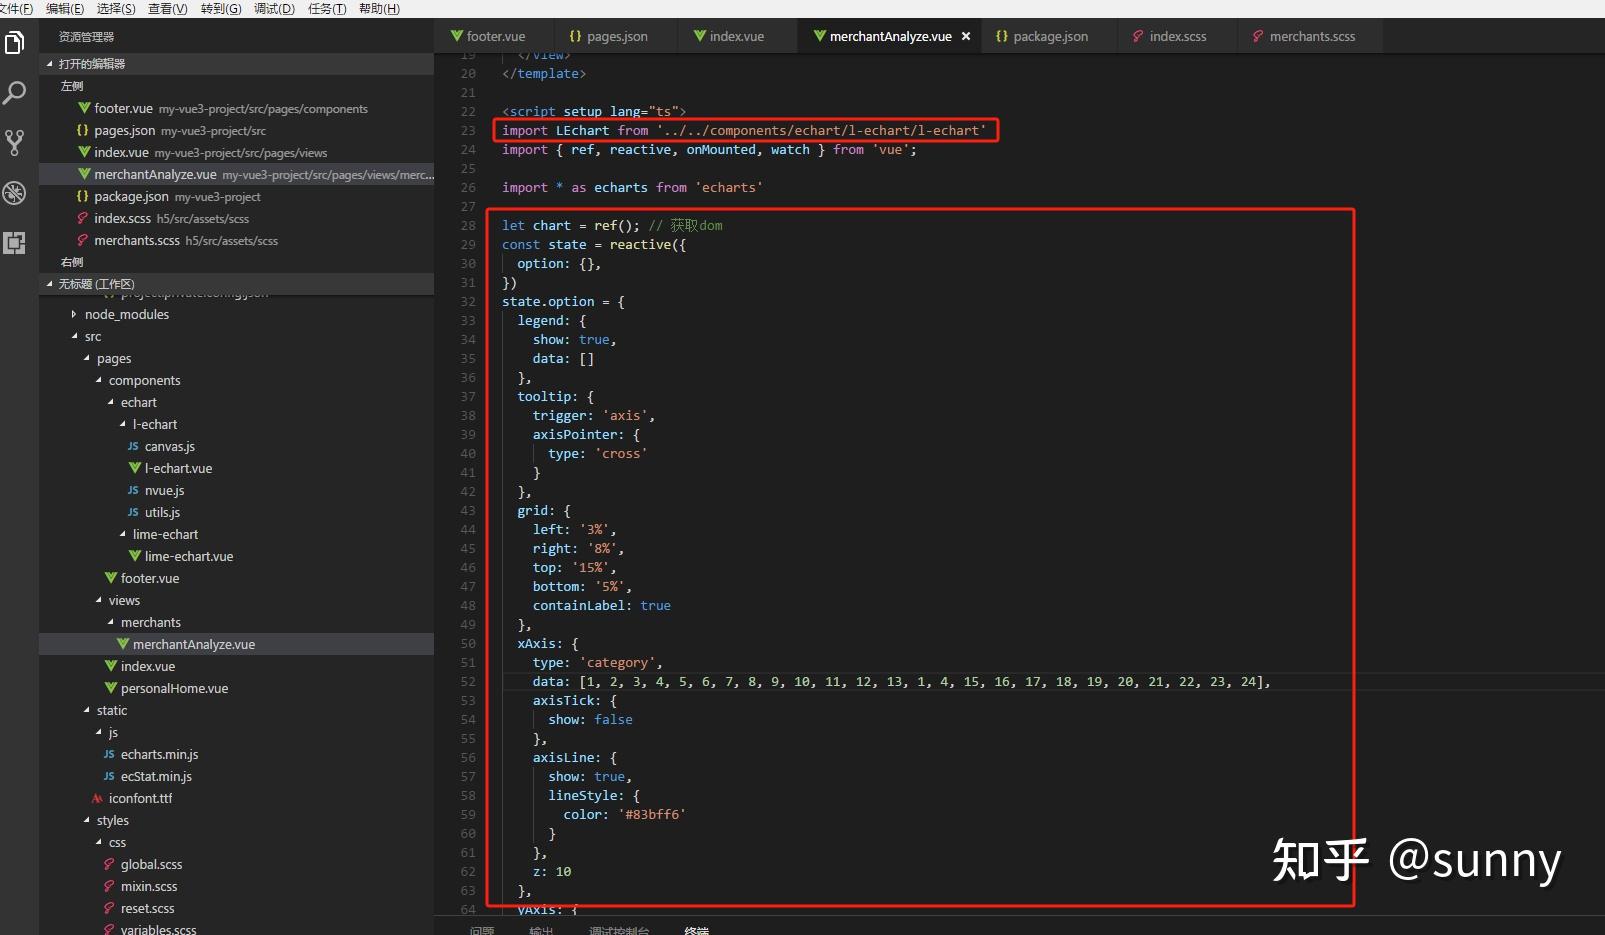Select global.scss in the css folder
The image size is (1605, 935).
(x=151, y=864)
